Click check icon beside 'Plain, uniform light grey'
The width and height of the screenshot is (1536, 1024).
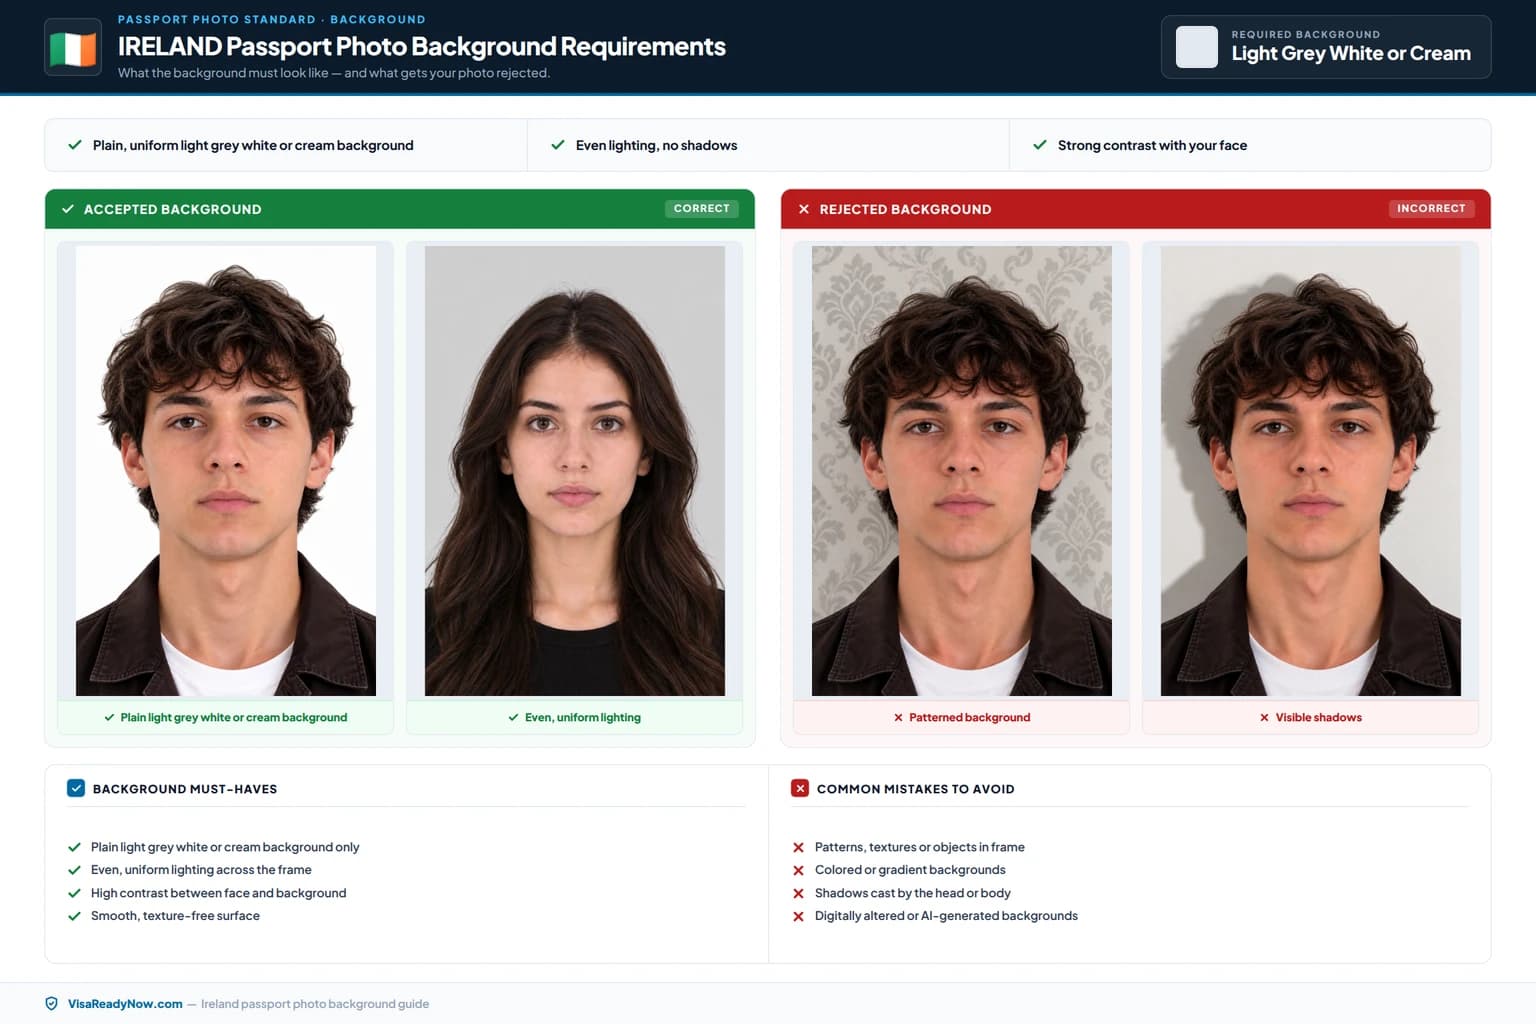(x=75, y=145)
